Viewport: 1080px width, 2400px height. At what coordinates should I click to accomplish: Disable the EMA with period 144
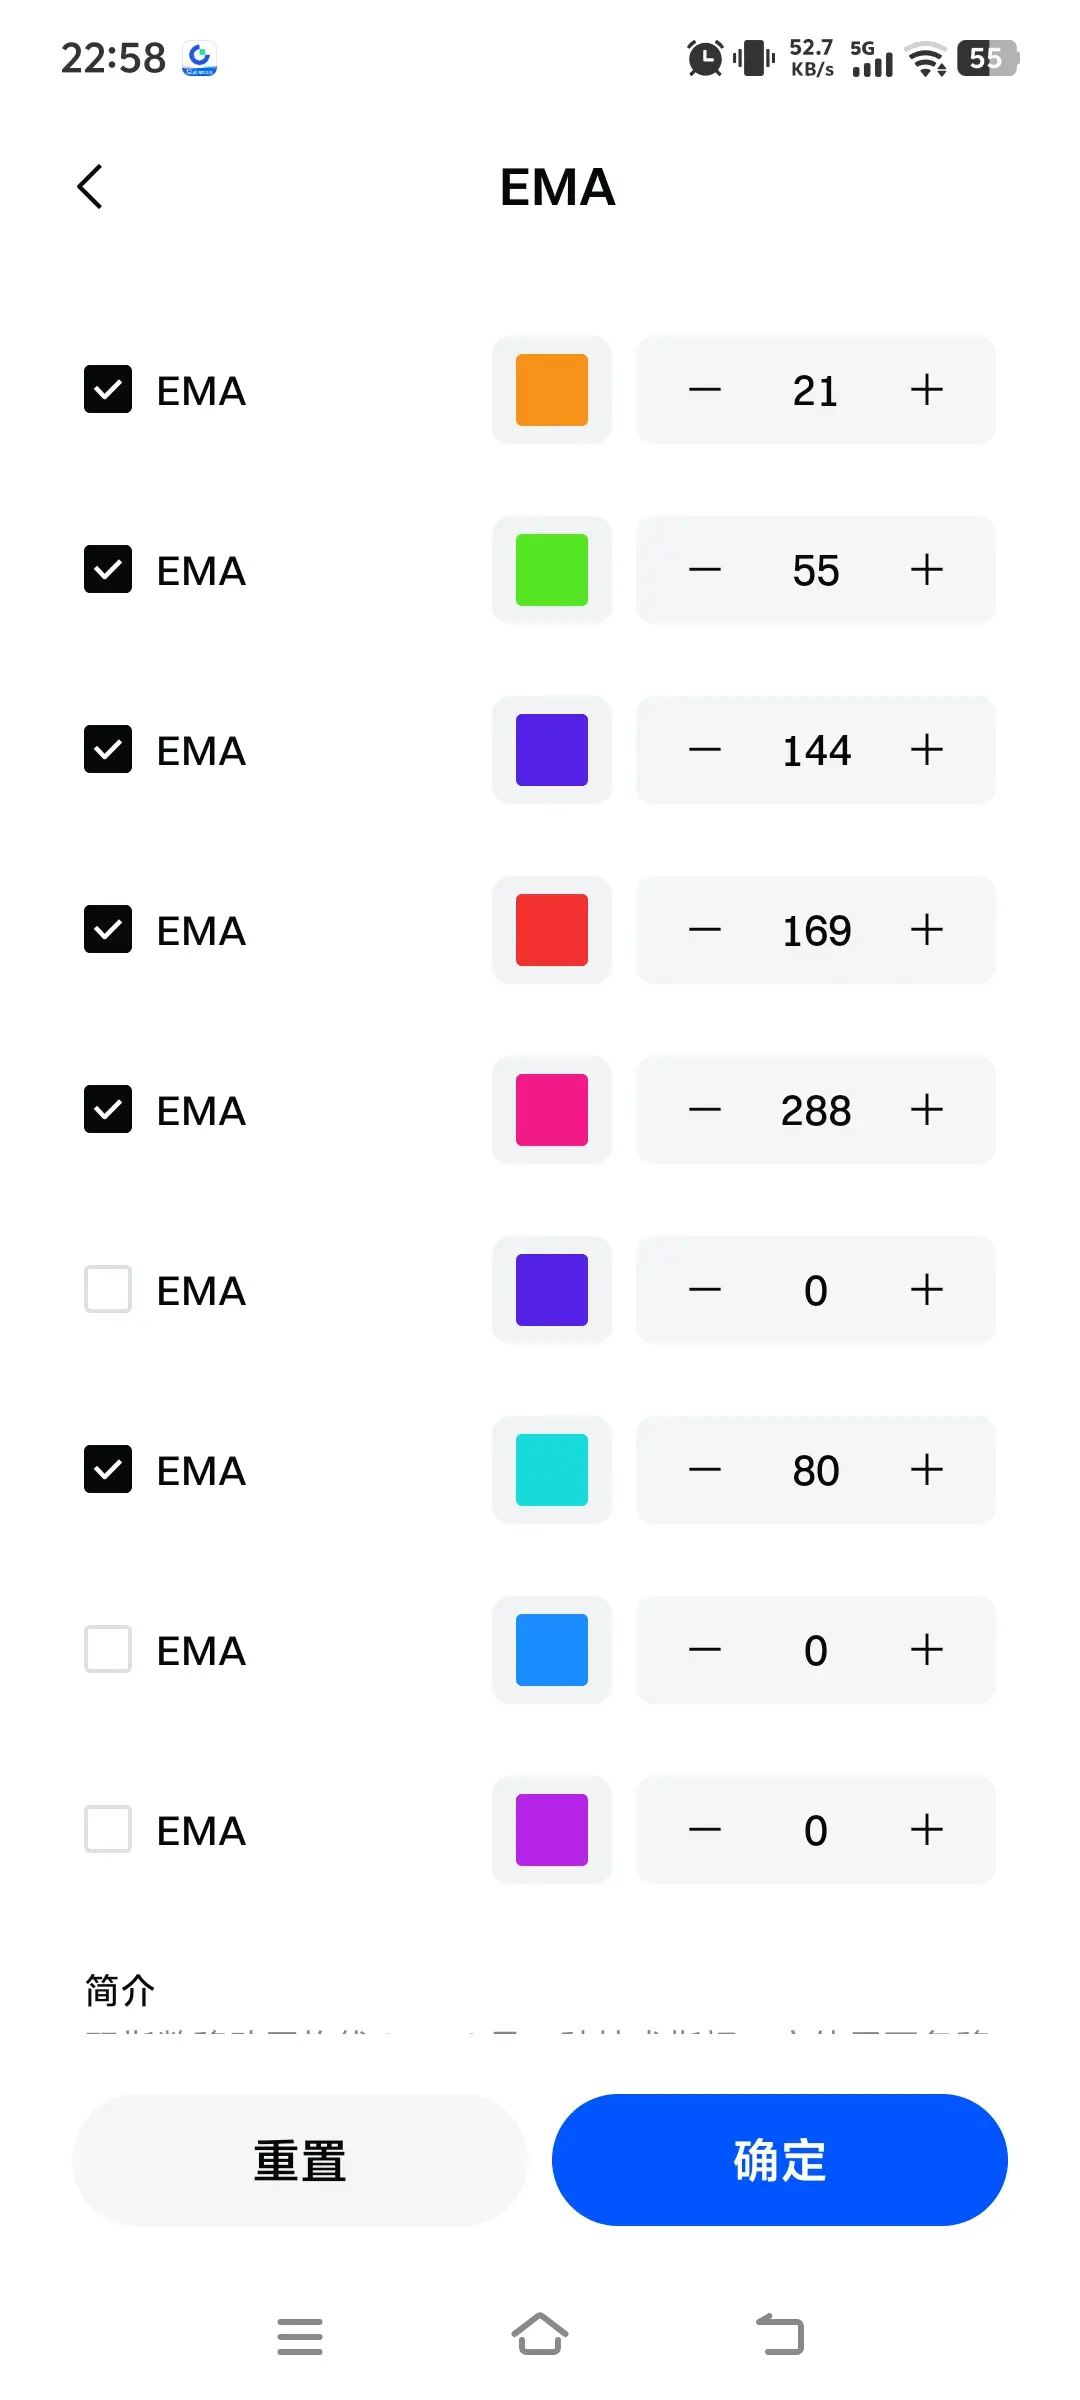108,750
